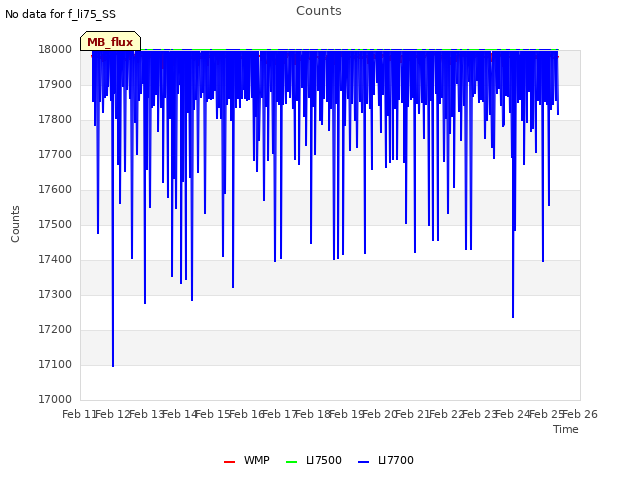Viewport: 640px width, 480px height.
Task: Click the 17600 y-axis tick label
Action: click(55, 189)
